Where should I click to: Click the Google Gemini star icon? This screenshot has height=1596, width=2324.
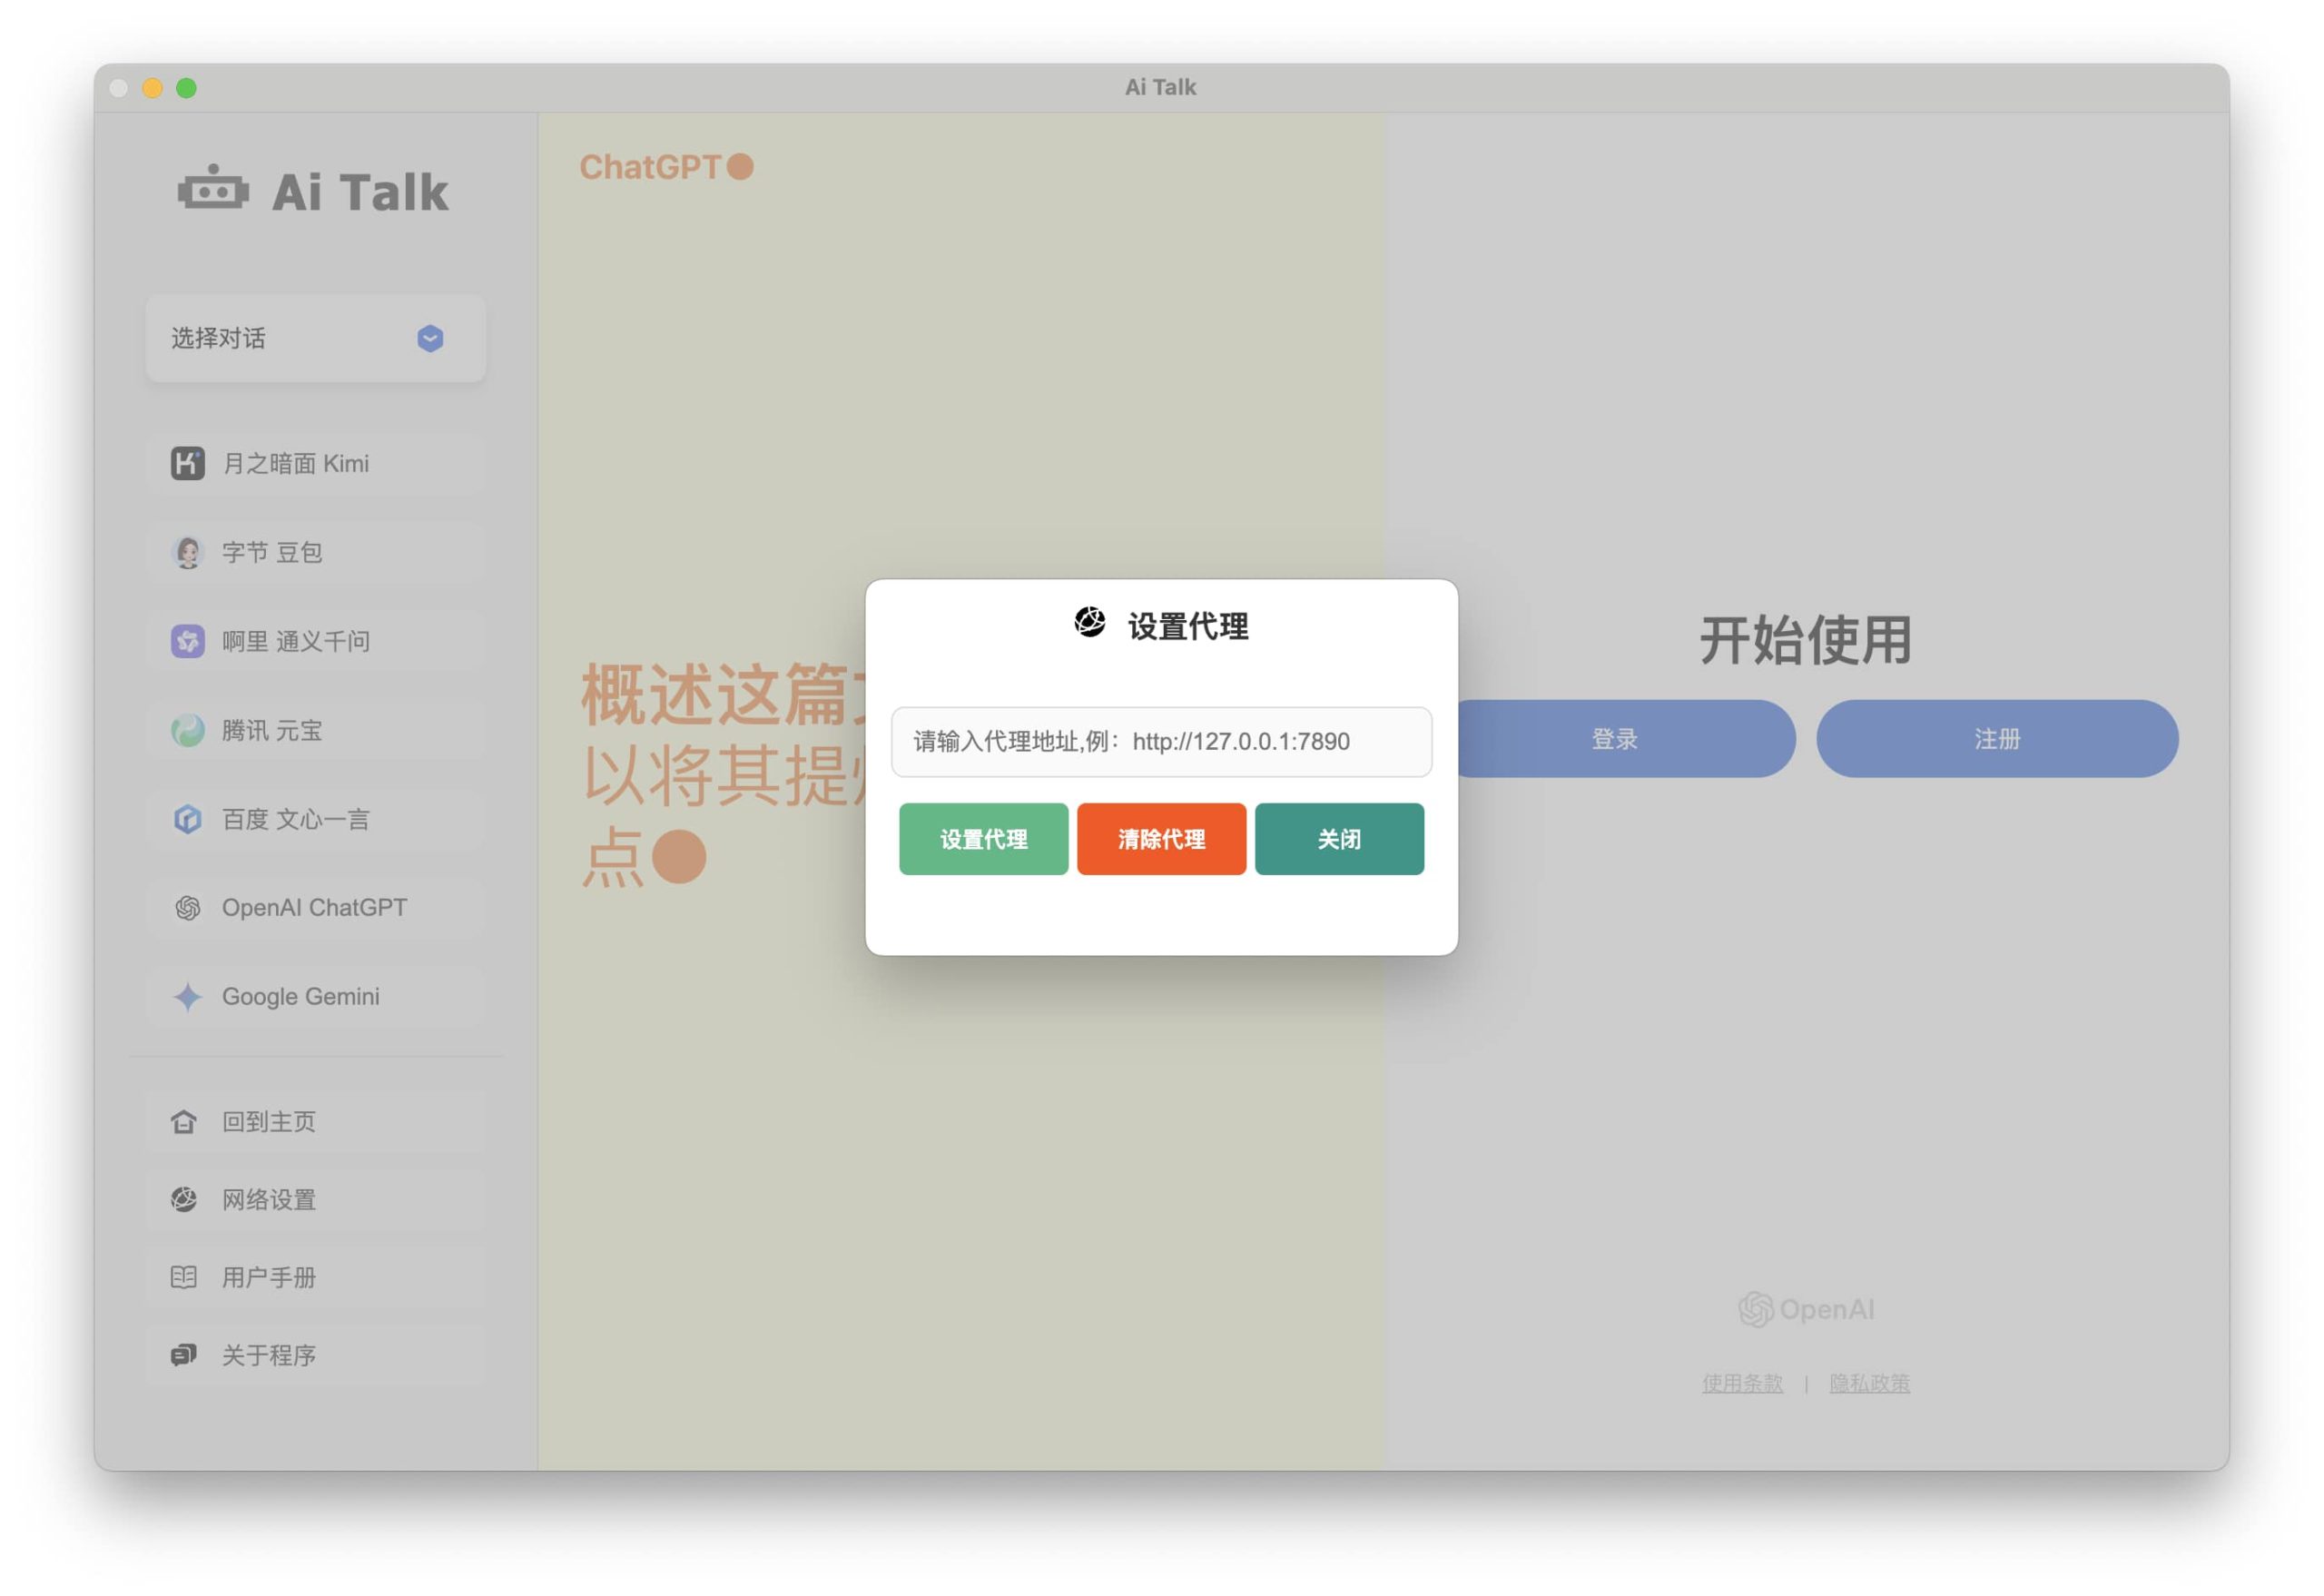pyautogui.click(x=187, y=997)
